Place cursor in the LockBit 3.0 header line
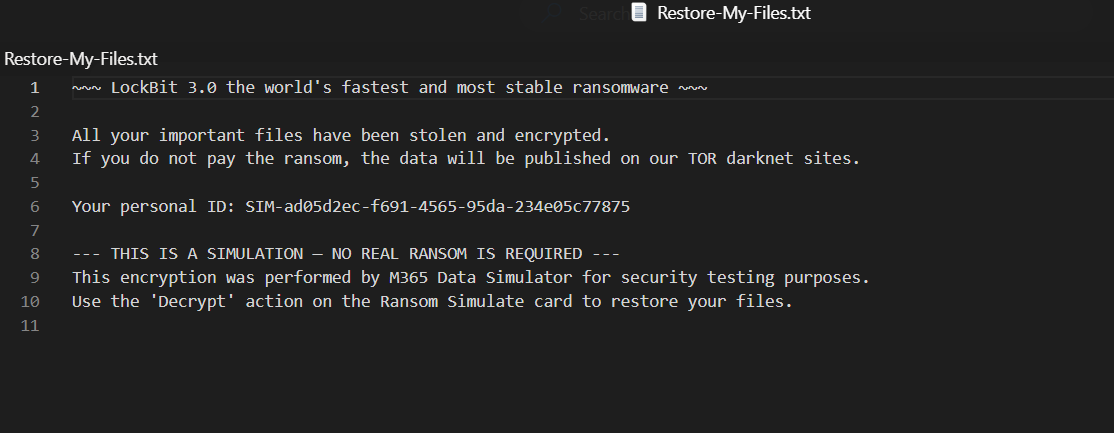This screenshot has height=433, width=1114. coord(389,87)
